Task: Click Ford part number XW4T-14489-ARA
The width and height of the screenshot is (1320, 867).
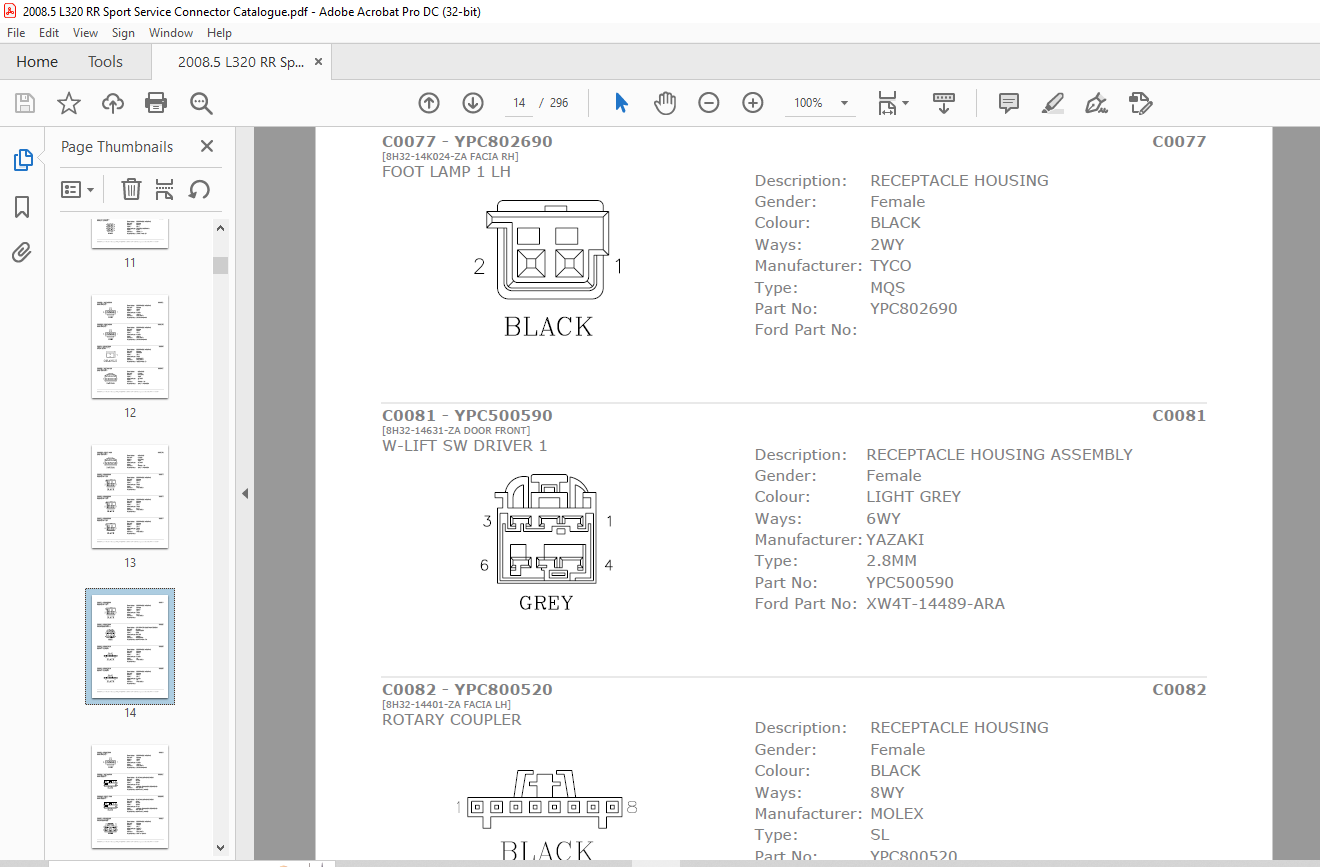Action: 936,604
